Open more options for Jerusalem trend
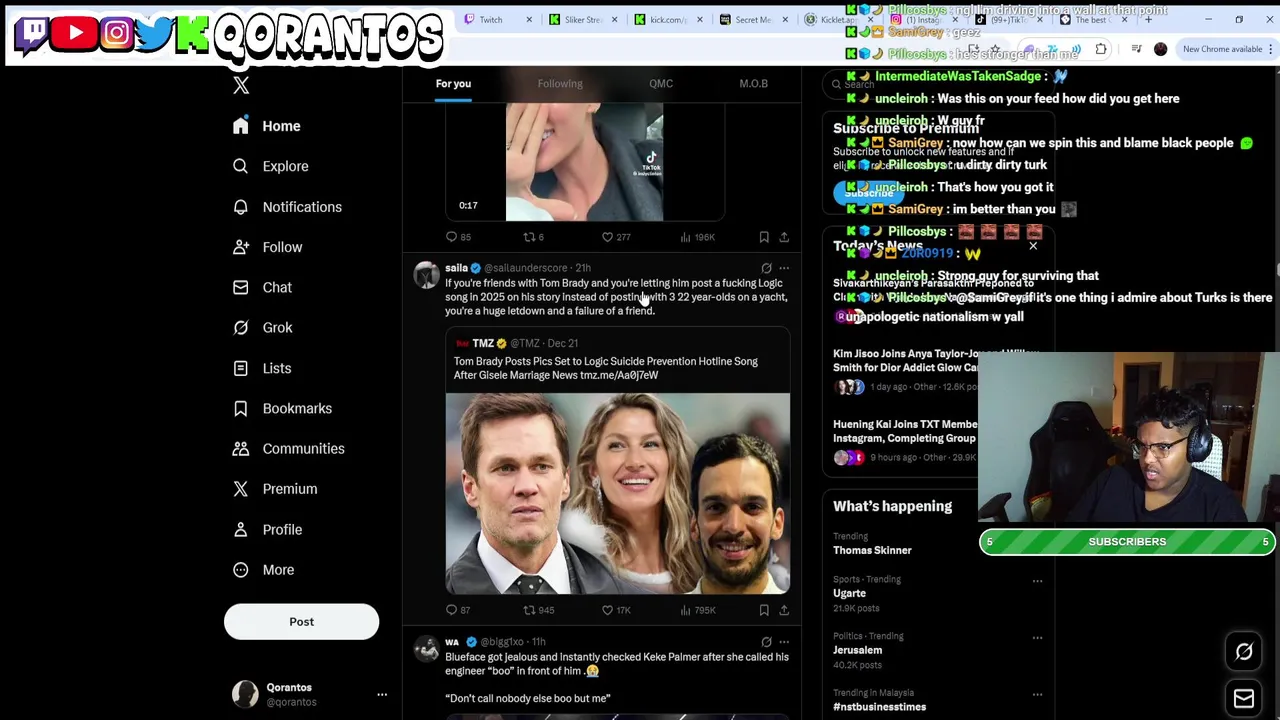The width and height of the screenshot is (1280, 720). 1036,637
